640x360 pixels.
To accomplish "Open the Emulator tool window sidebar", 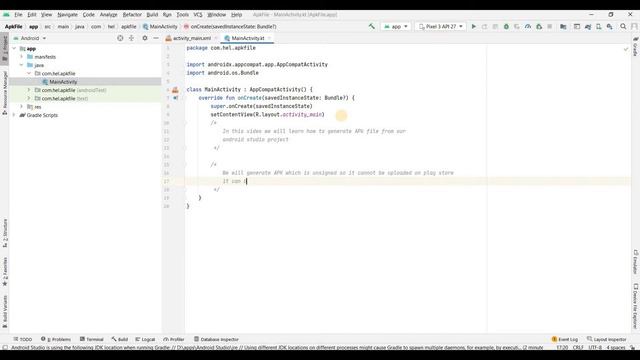I will [636, 262].
